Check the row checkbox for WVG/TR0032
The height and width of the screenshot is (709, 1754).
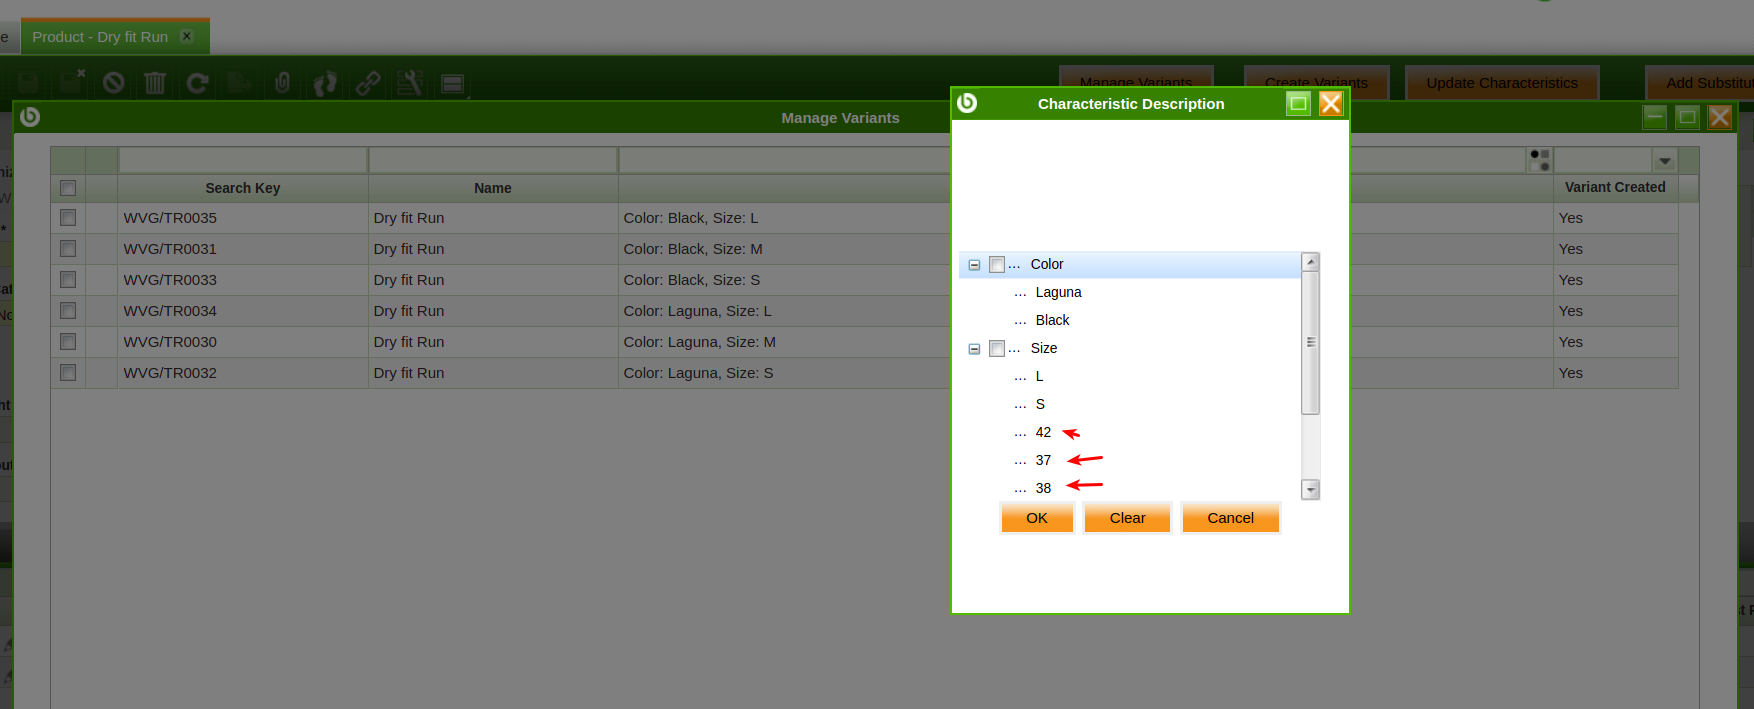[68, 372]
